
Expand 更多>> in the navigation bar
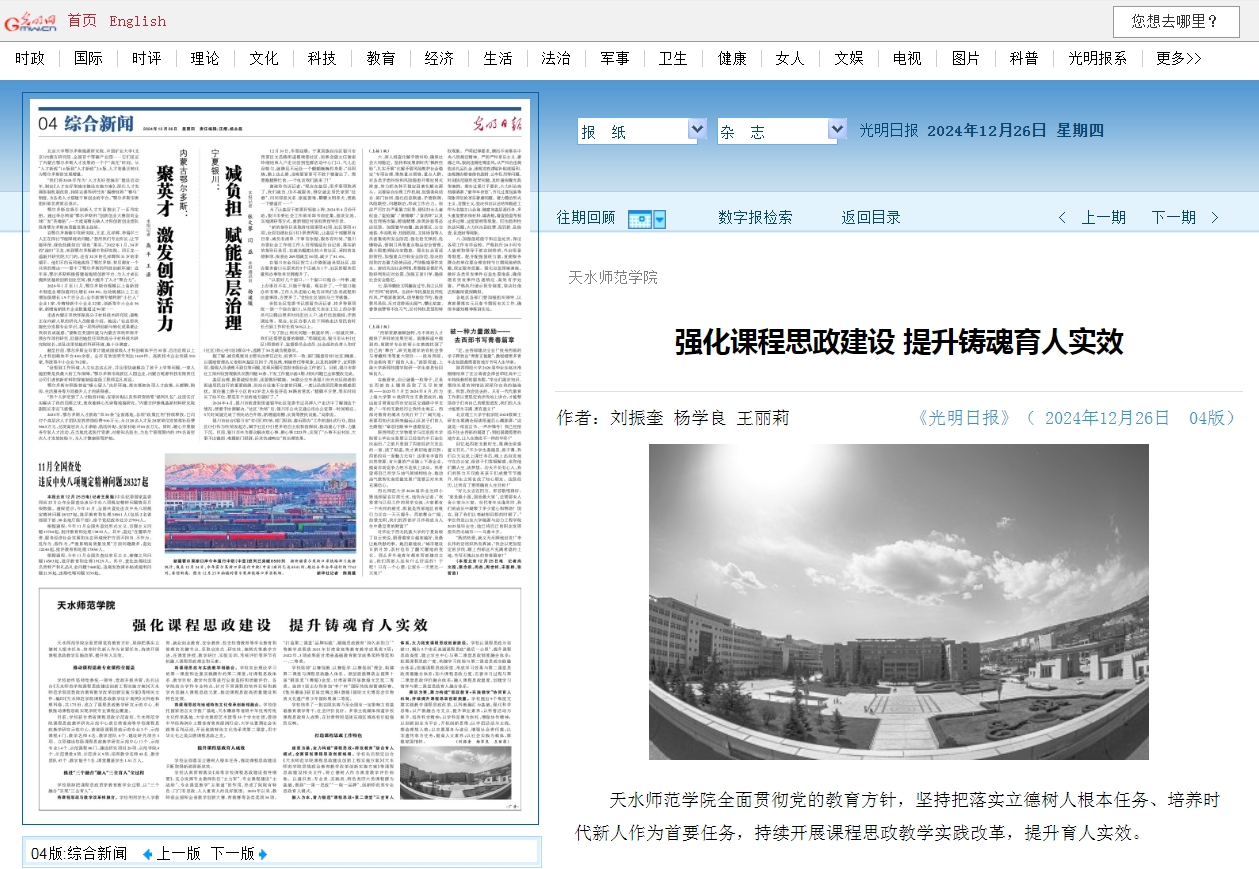[x=1178, y=58]
